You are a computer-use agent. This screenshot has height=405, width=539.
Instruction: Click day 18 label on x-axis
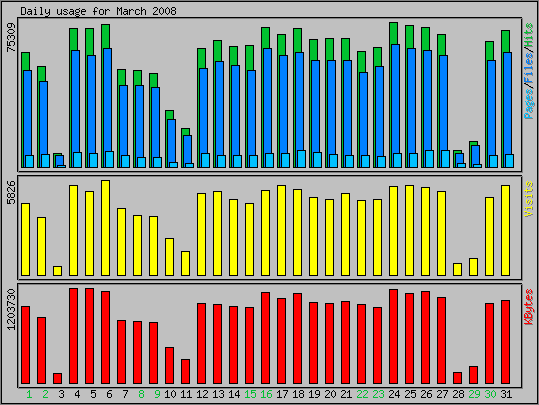pos(298,394)
